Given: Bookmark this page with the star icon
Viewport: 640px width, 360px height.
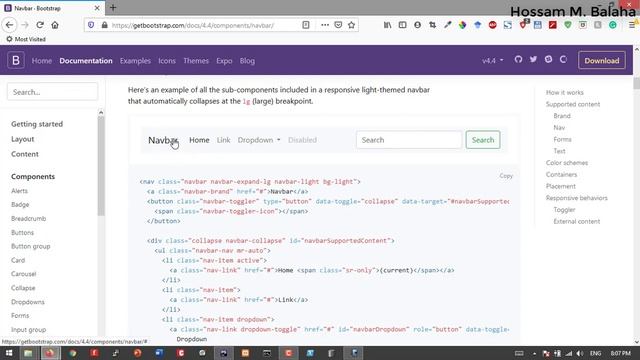Looking at the screenshot, I should [x=351, y=25].
